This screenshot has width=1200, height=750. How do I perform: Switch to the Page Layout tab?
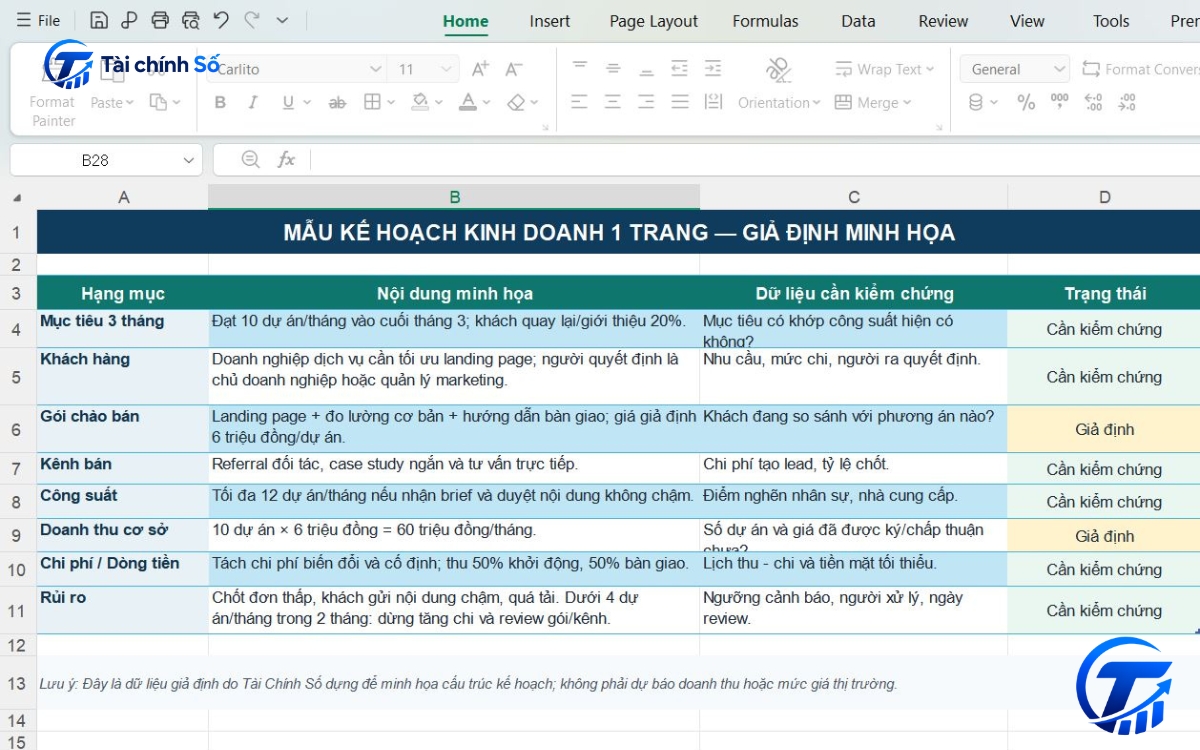point(654,21)
